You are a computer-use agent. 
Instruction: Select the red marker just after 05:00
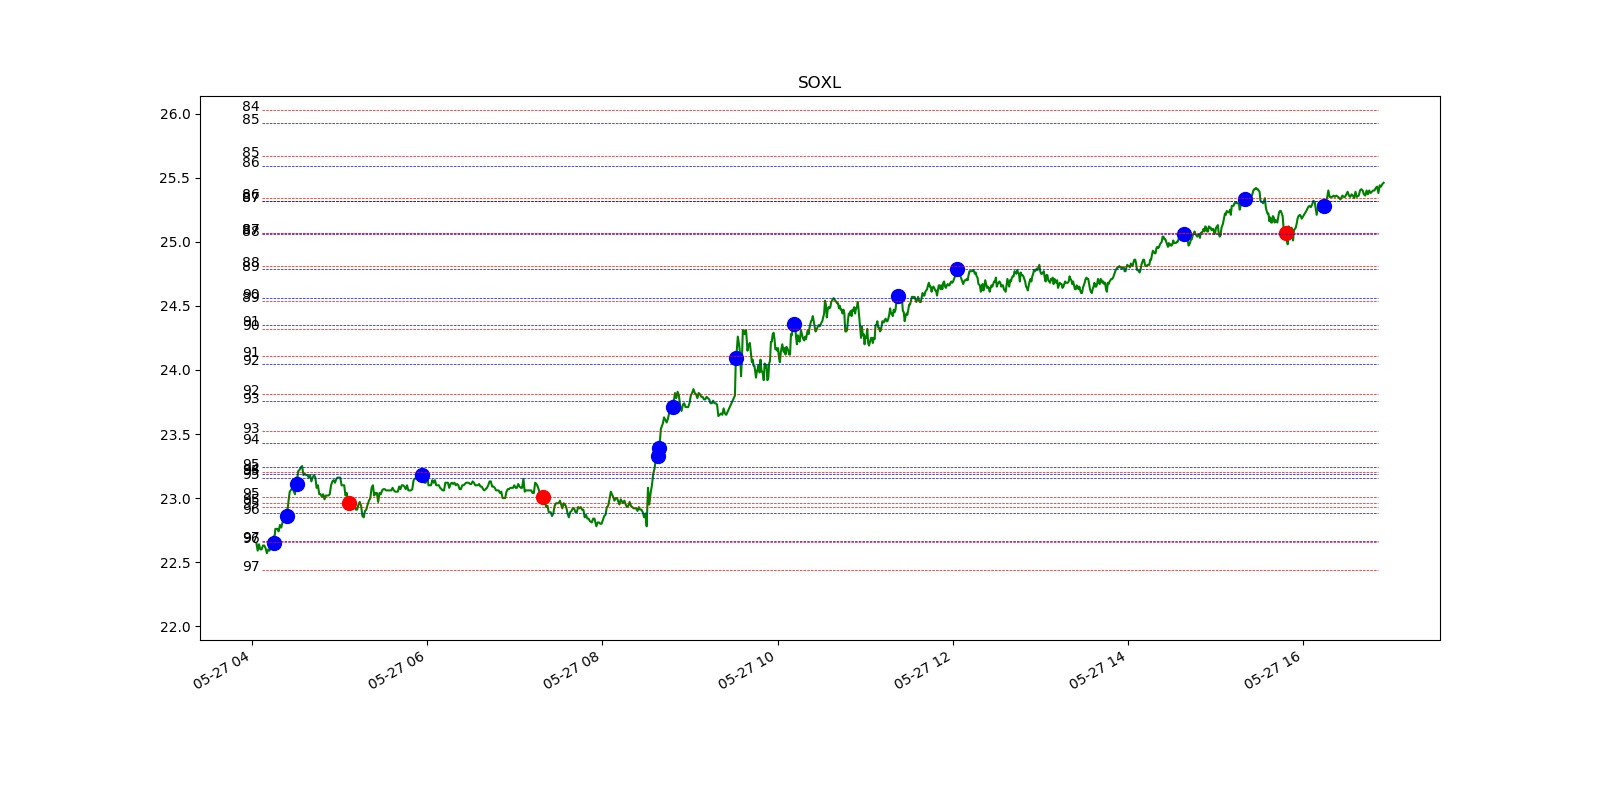(x=349, y=503)
